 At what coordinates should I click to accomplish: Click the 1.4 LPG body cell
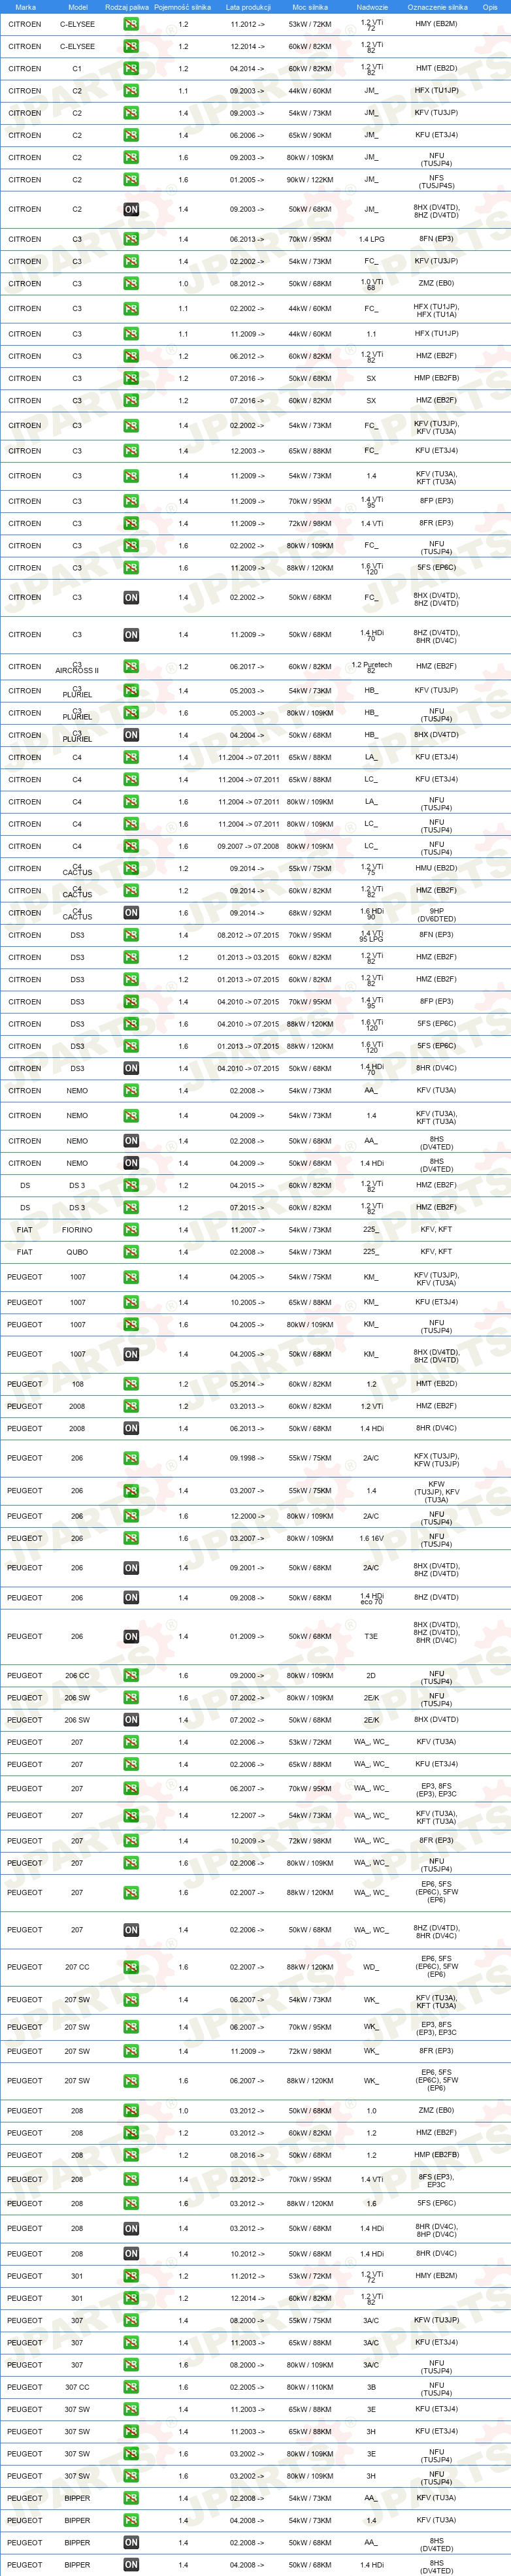point(371,240)
